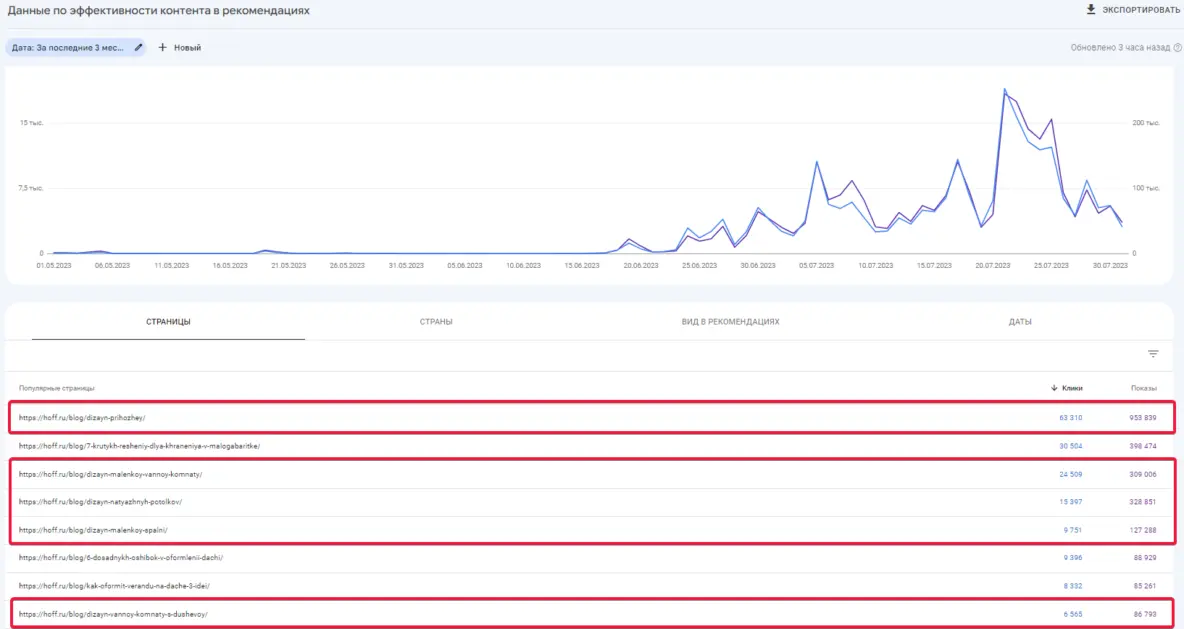
Task: Click the pencil icon on date filter
Action: 139,47
